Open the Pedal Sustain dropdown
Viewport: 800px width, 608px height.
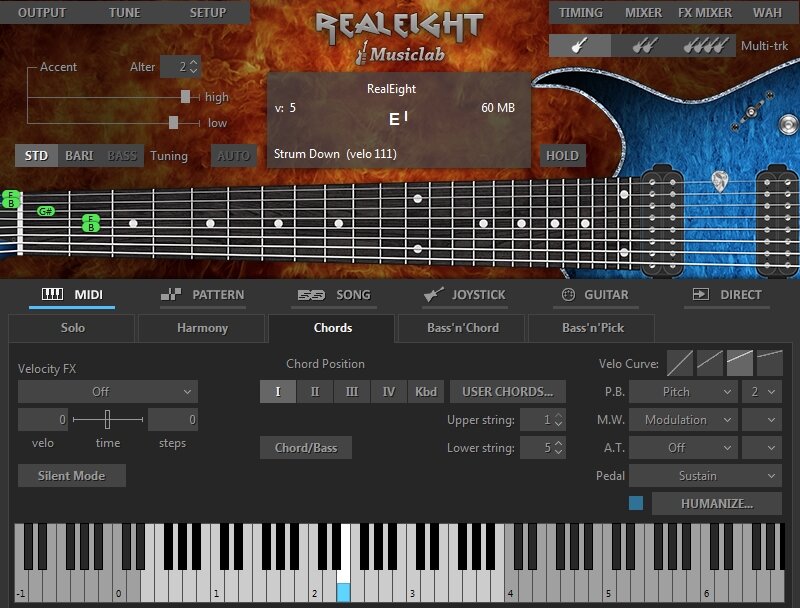point(705,475)
